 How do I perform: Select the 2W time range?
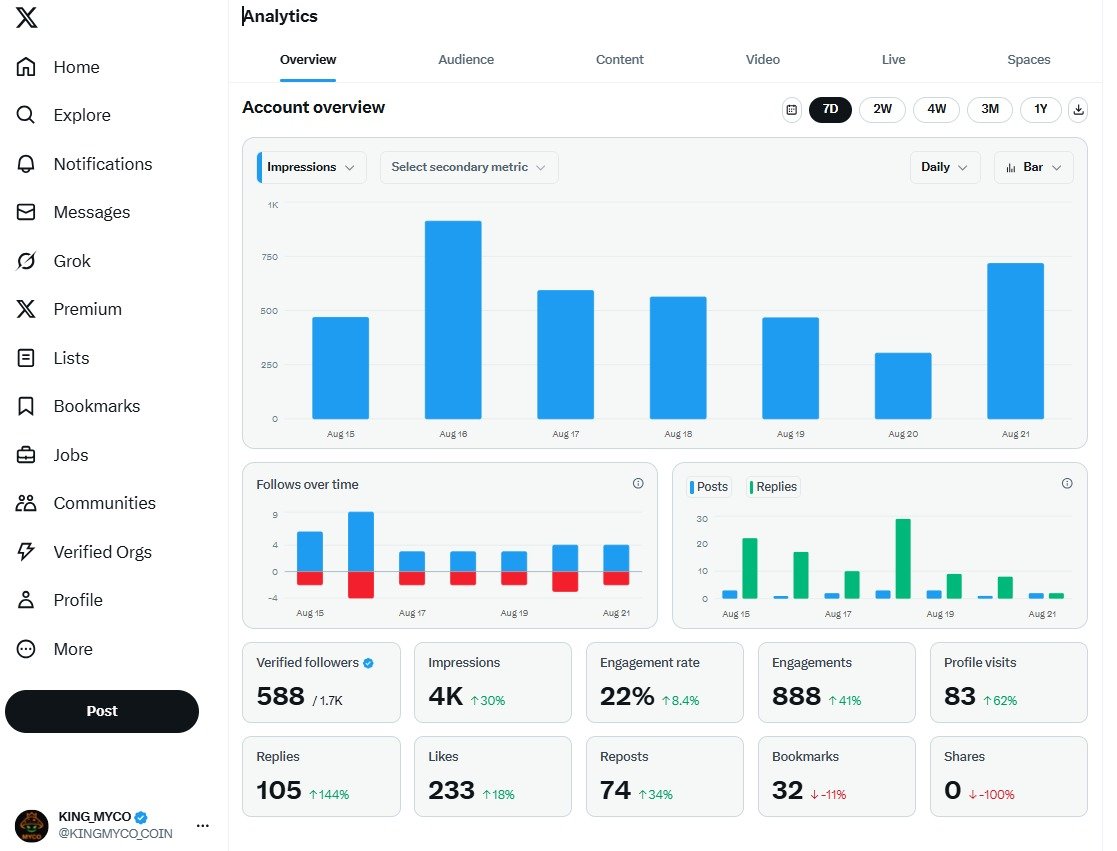tap(882, 110)
